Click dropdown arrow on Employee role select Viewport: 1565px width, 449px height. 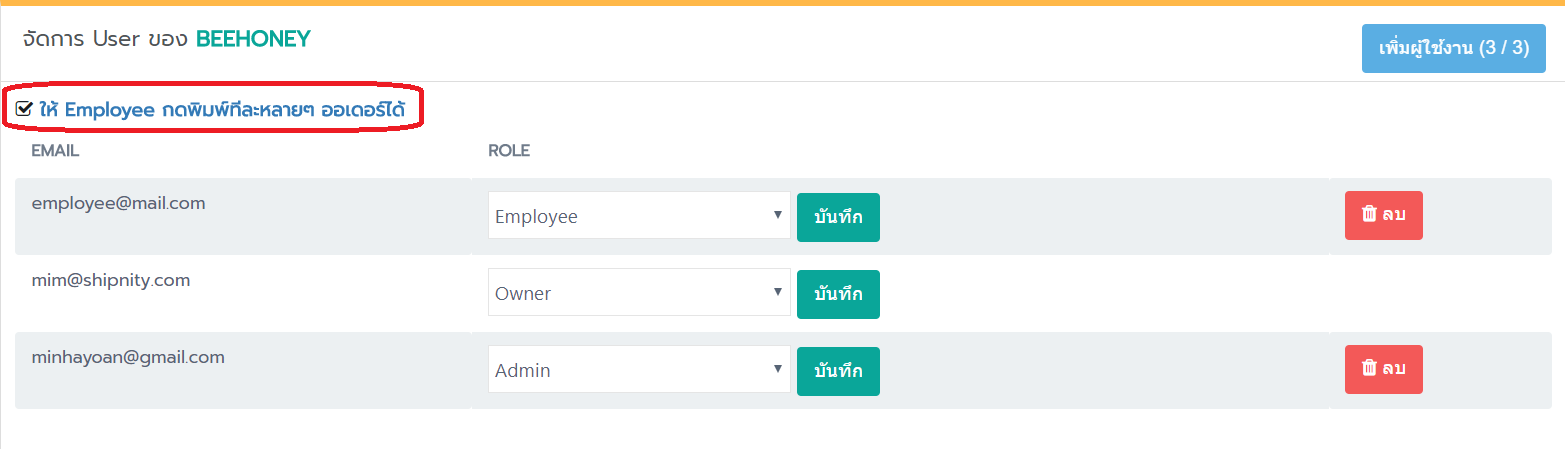click(777, 215)
